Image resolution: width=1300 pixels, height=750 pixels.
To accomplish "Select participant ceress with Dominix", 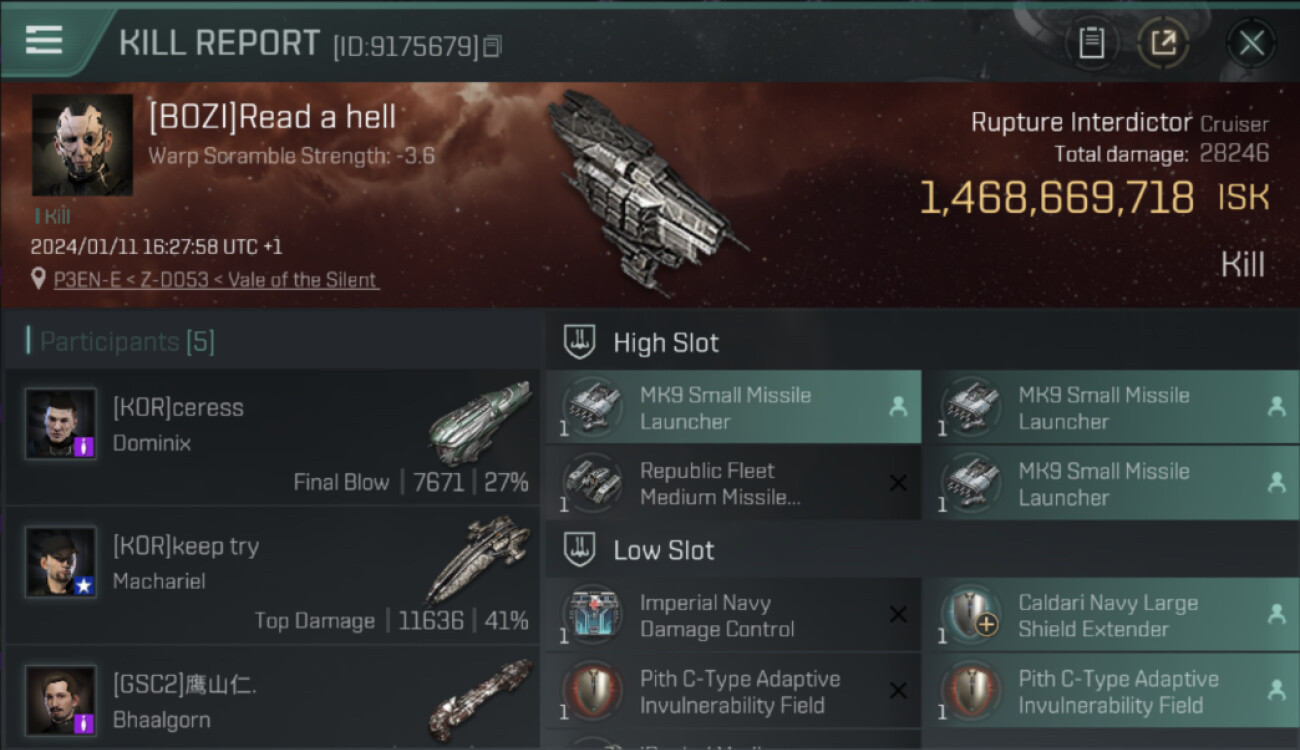I will pyautogui.click(x=272, y=437).
